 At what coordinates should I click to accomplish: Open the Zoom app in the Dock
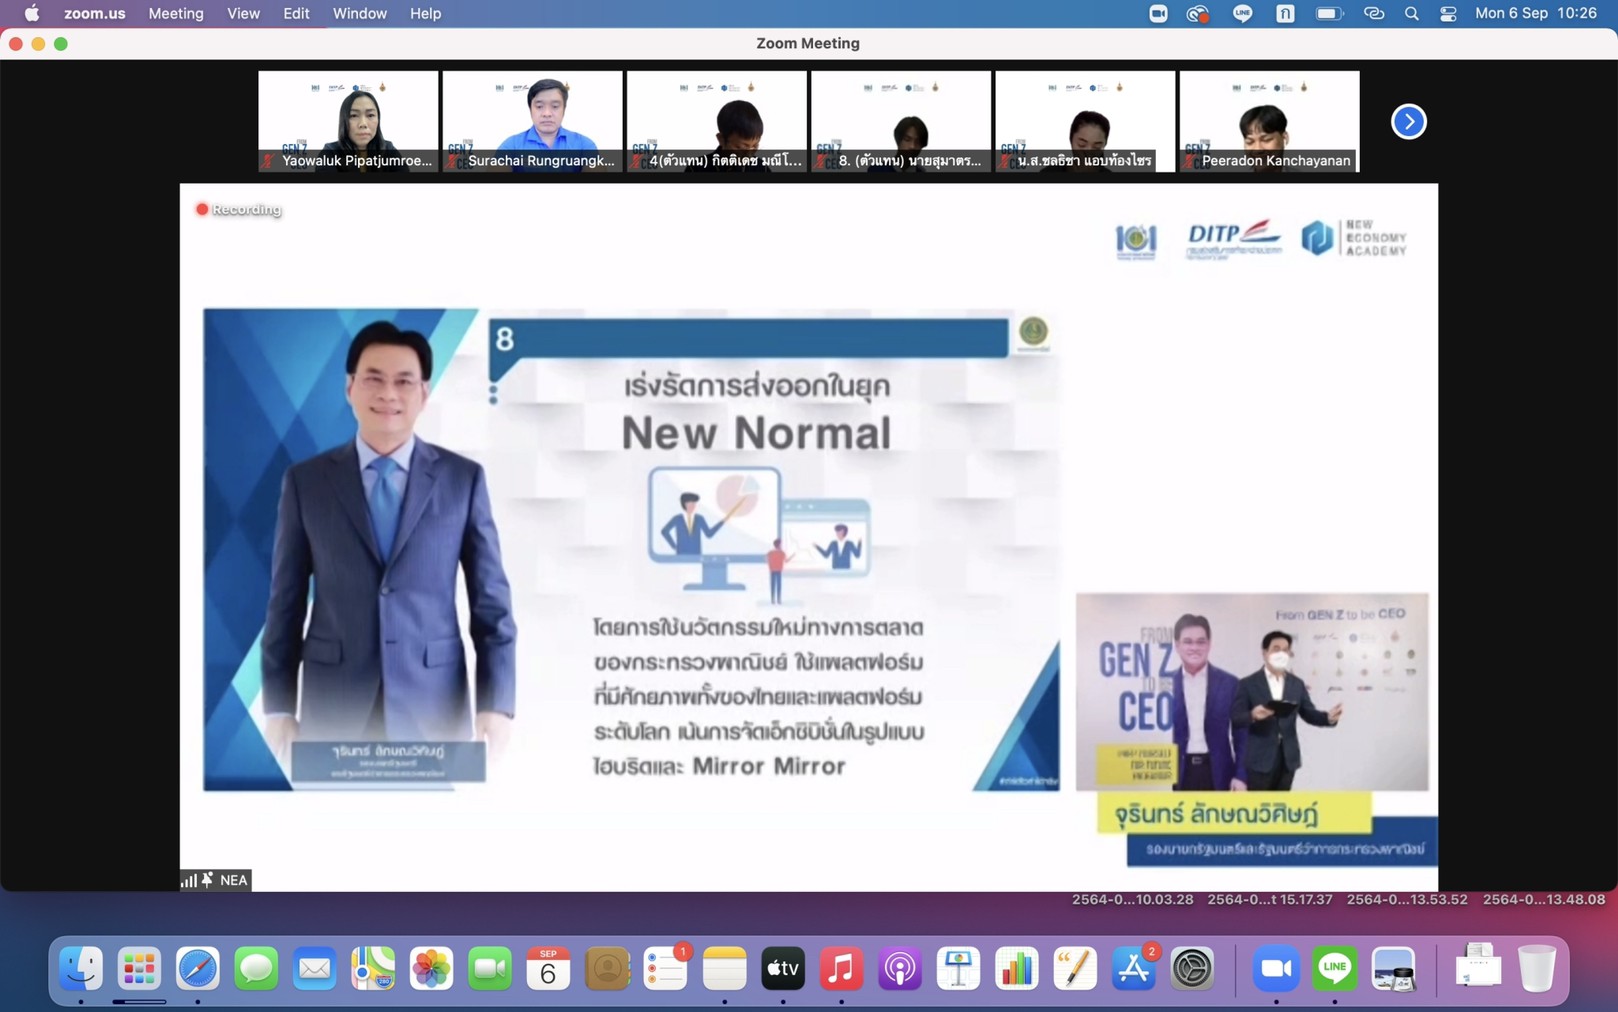coord(1276,968)
